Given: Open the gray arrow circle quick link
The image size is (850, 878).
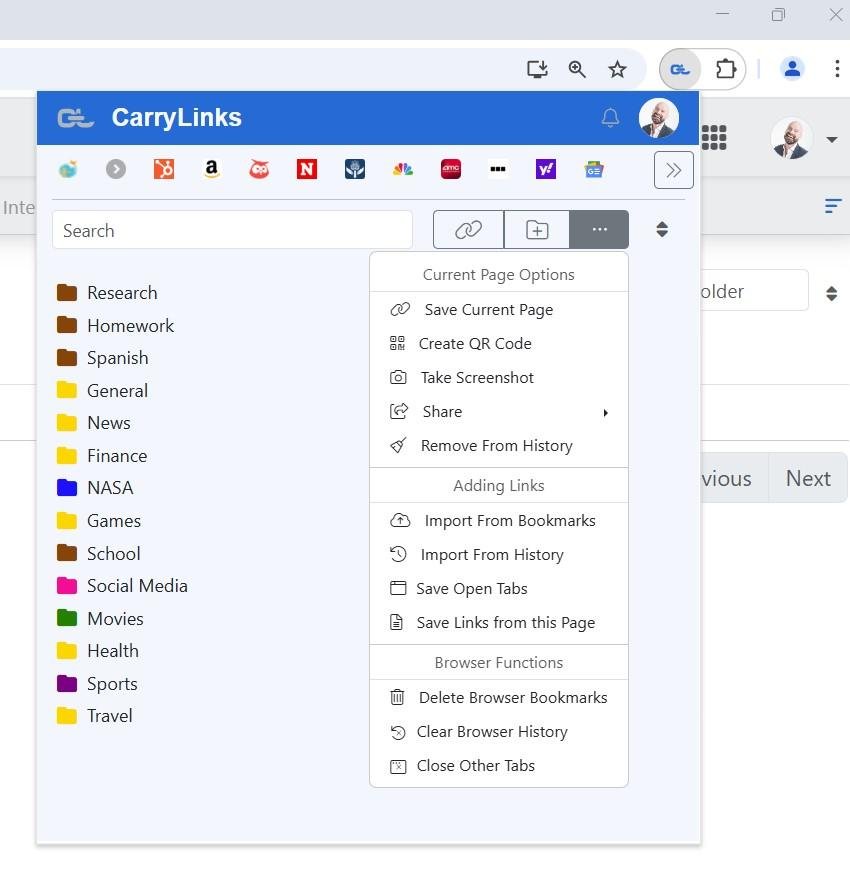Looking at the screenshot, I should click(116, 169).
